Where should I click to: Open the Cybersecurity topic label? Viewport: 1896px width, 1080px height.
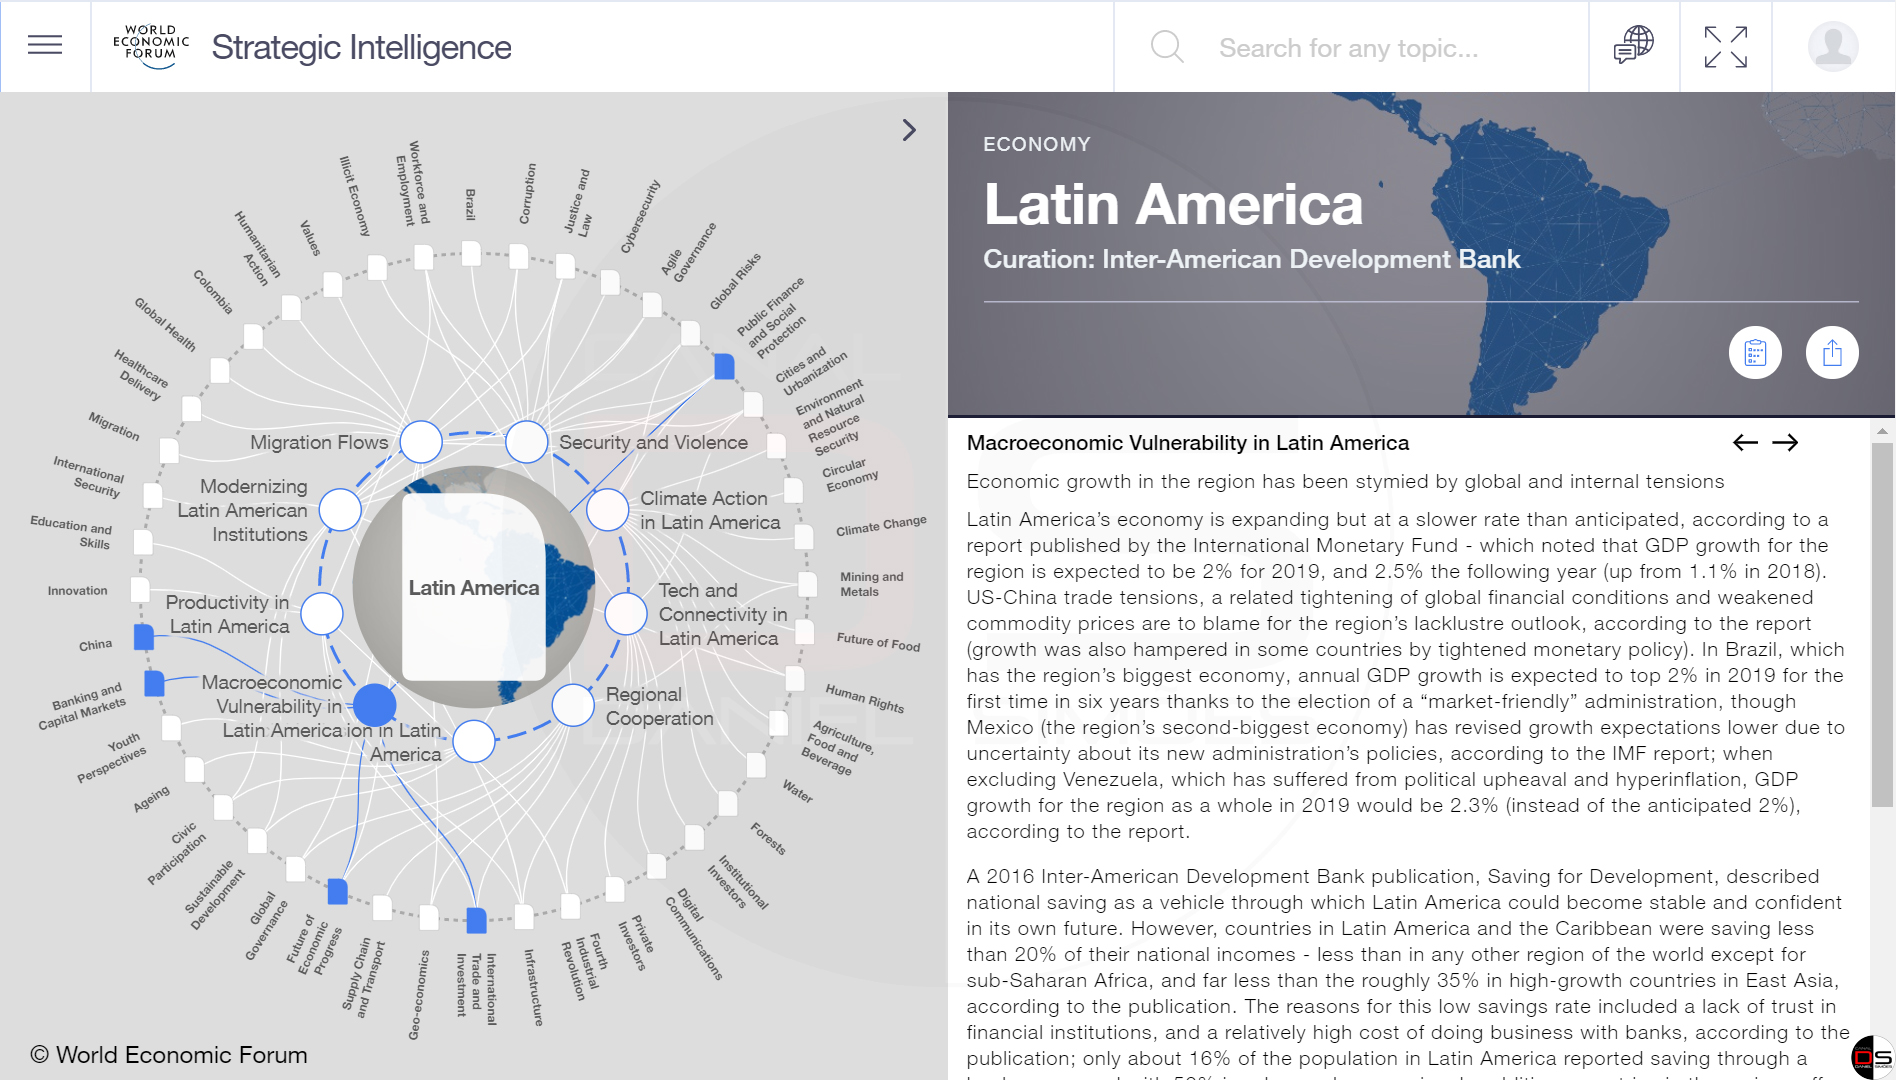click(x=641, y=216)
